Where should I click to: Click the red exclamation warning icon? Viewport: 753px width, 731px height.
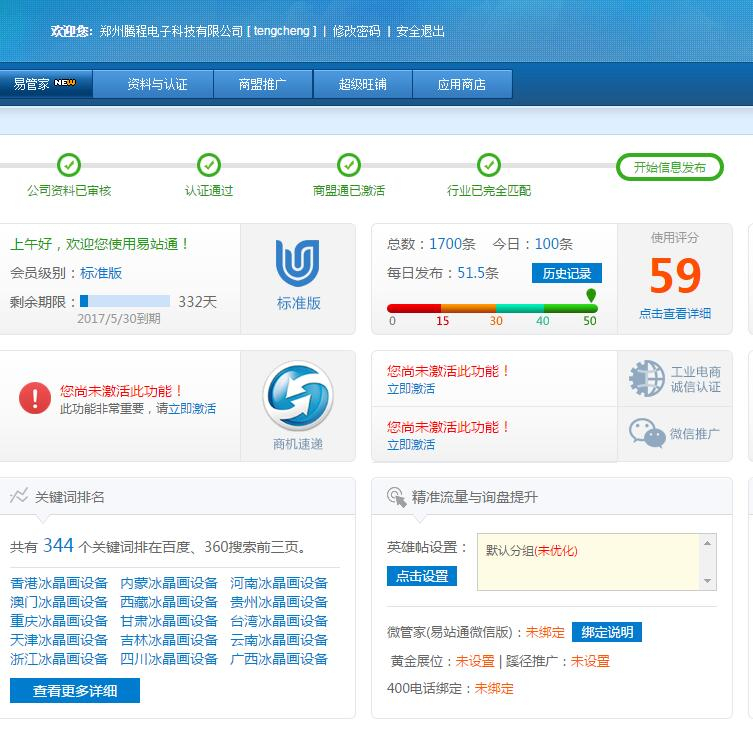point(35,398)
